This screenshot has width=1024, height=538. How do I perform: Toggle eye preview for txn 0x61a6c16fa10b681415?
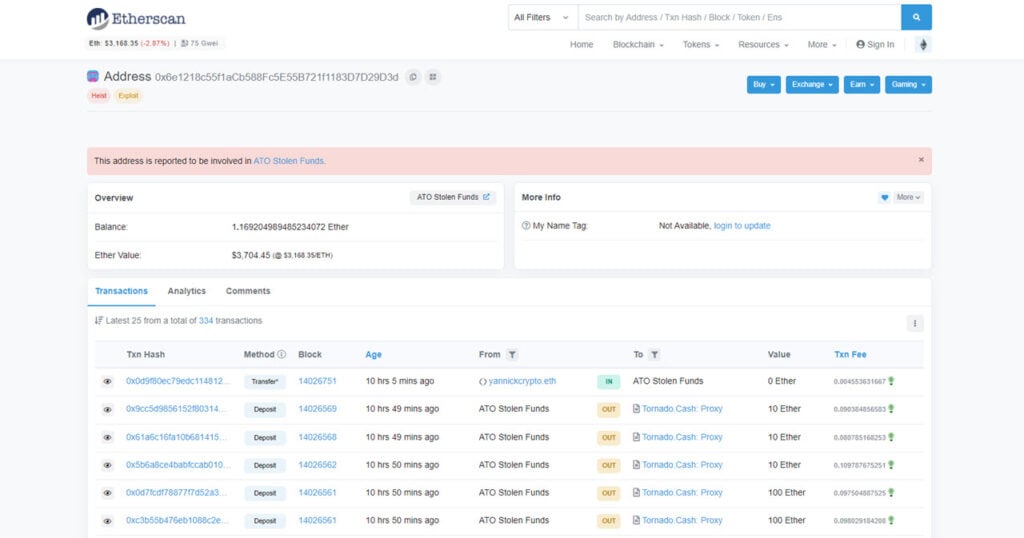click(x=107, y=437)
